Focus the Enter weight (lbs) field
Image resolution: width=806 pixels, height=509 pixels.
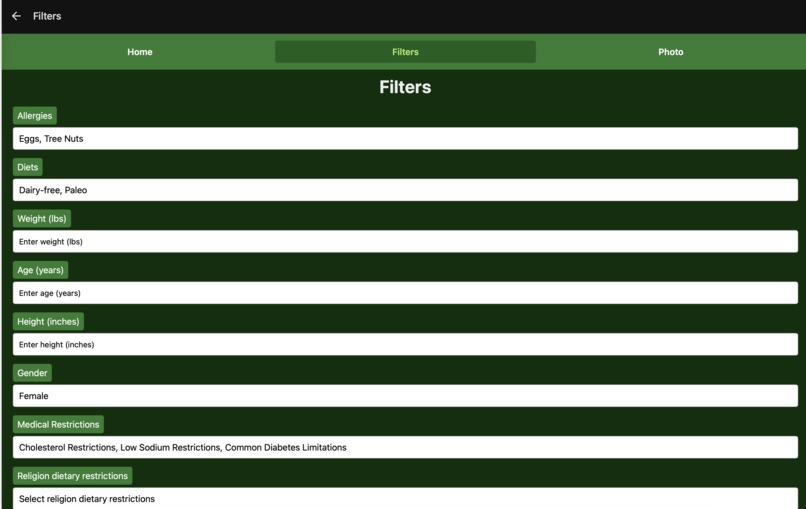click(x=405, y=241)
